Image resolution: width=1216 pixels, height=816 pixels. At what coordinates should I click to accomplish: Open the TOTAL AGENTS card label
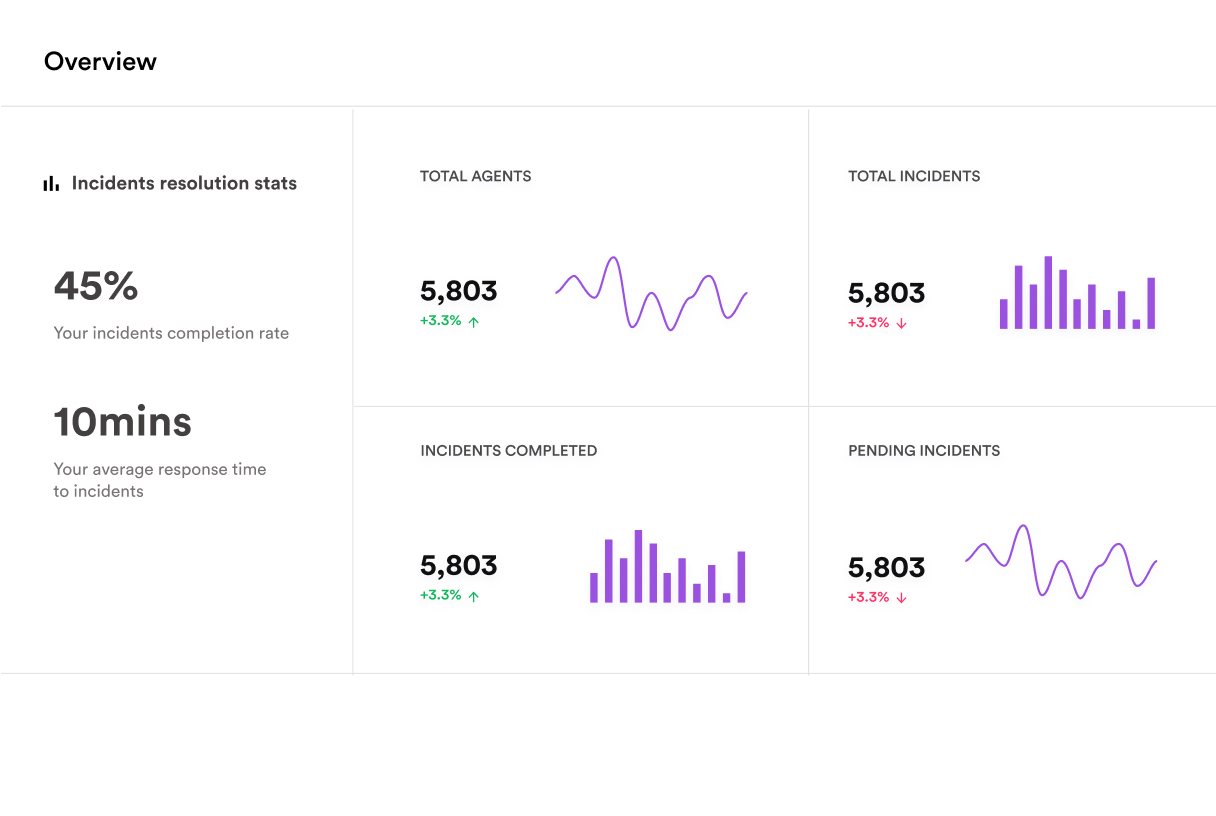(475, 176)
